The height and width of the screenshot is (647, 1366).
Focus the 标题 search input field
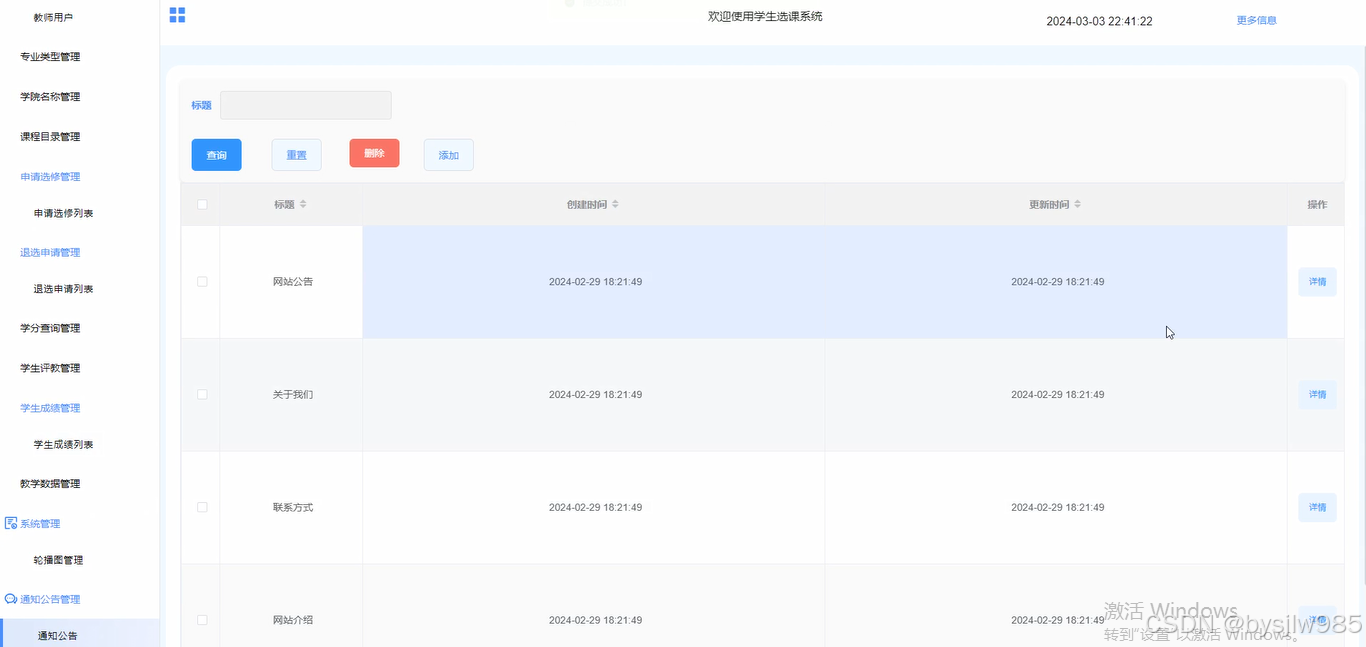point(306,105)
